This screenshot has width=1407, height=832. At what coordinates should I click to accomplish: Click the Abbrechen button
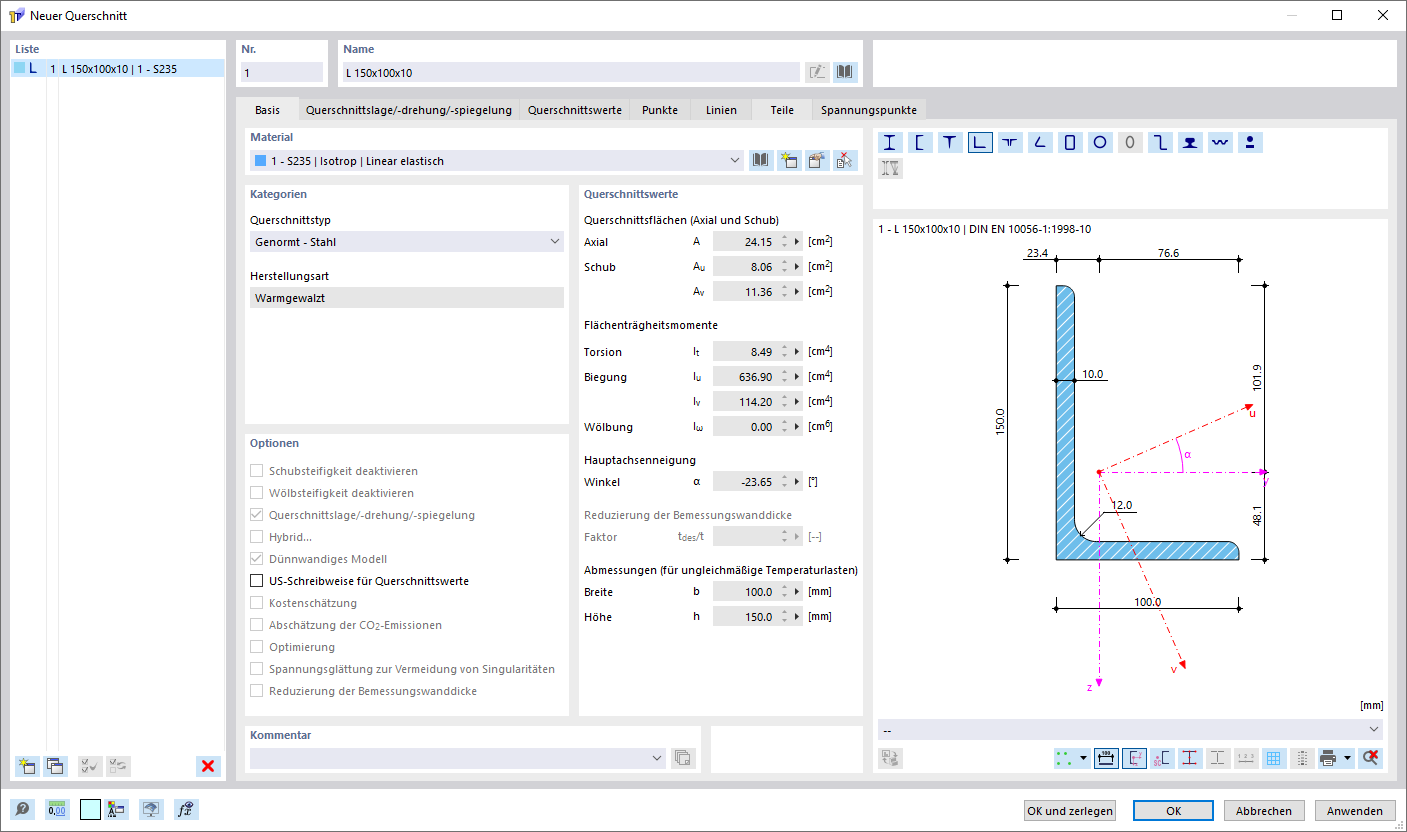point(1264,811)
